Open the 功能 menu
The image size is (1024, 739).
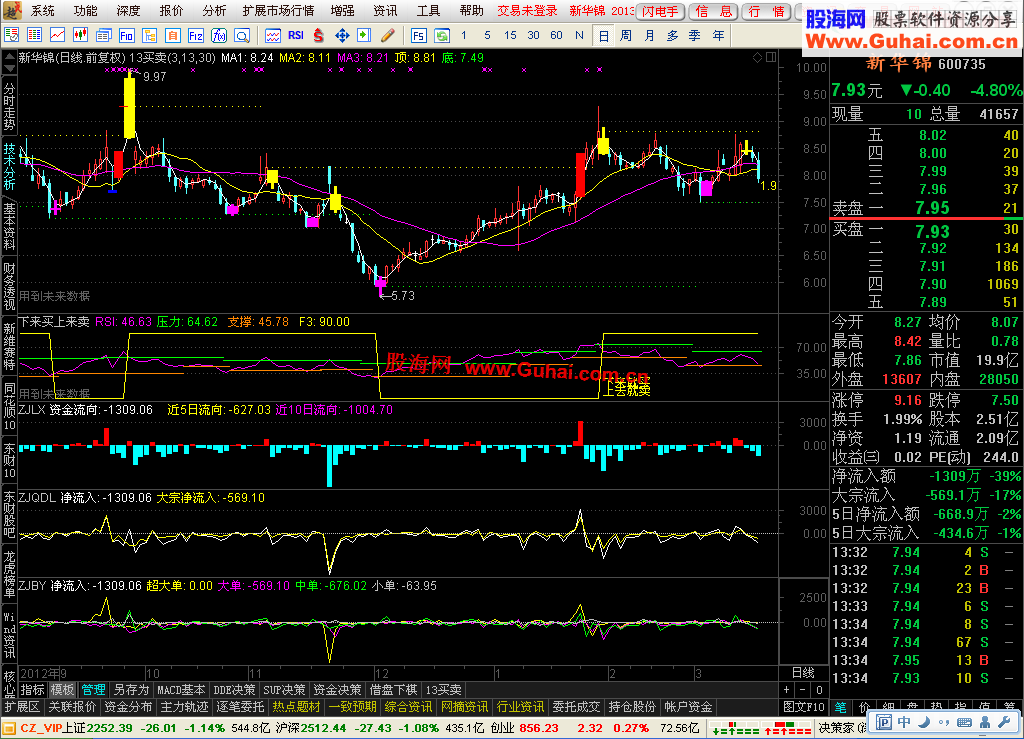click(86, 10)
